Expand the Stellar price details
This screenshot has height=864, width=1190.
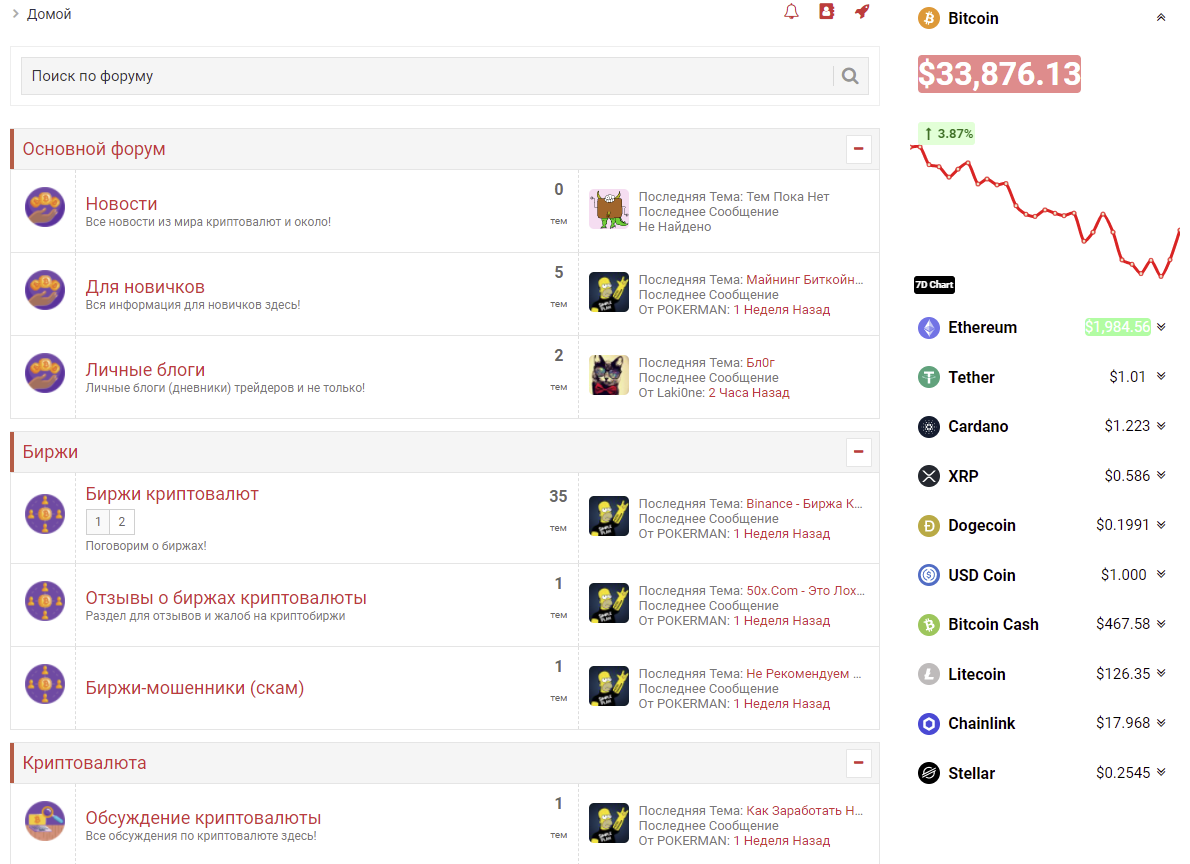point(1161,772)
